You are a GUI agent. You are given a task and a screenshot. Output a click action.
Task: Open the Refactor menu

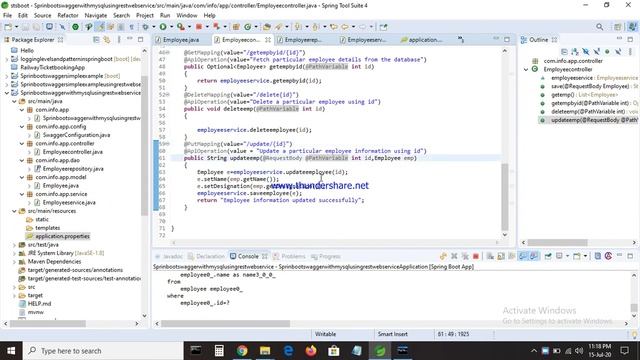pos(68,15)
